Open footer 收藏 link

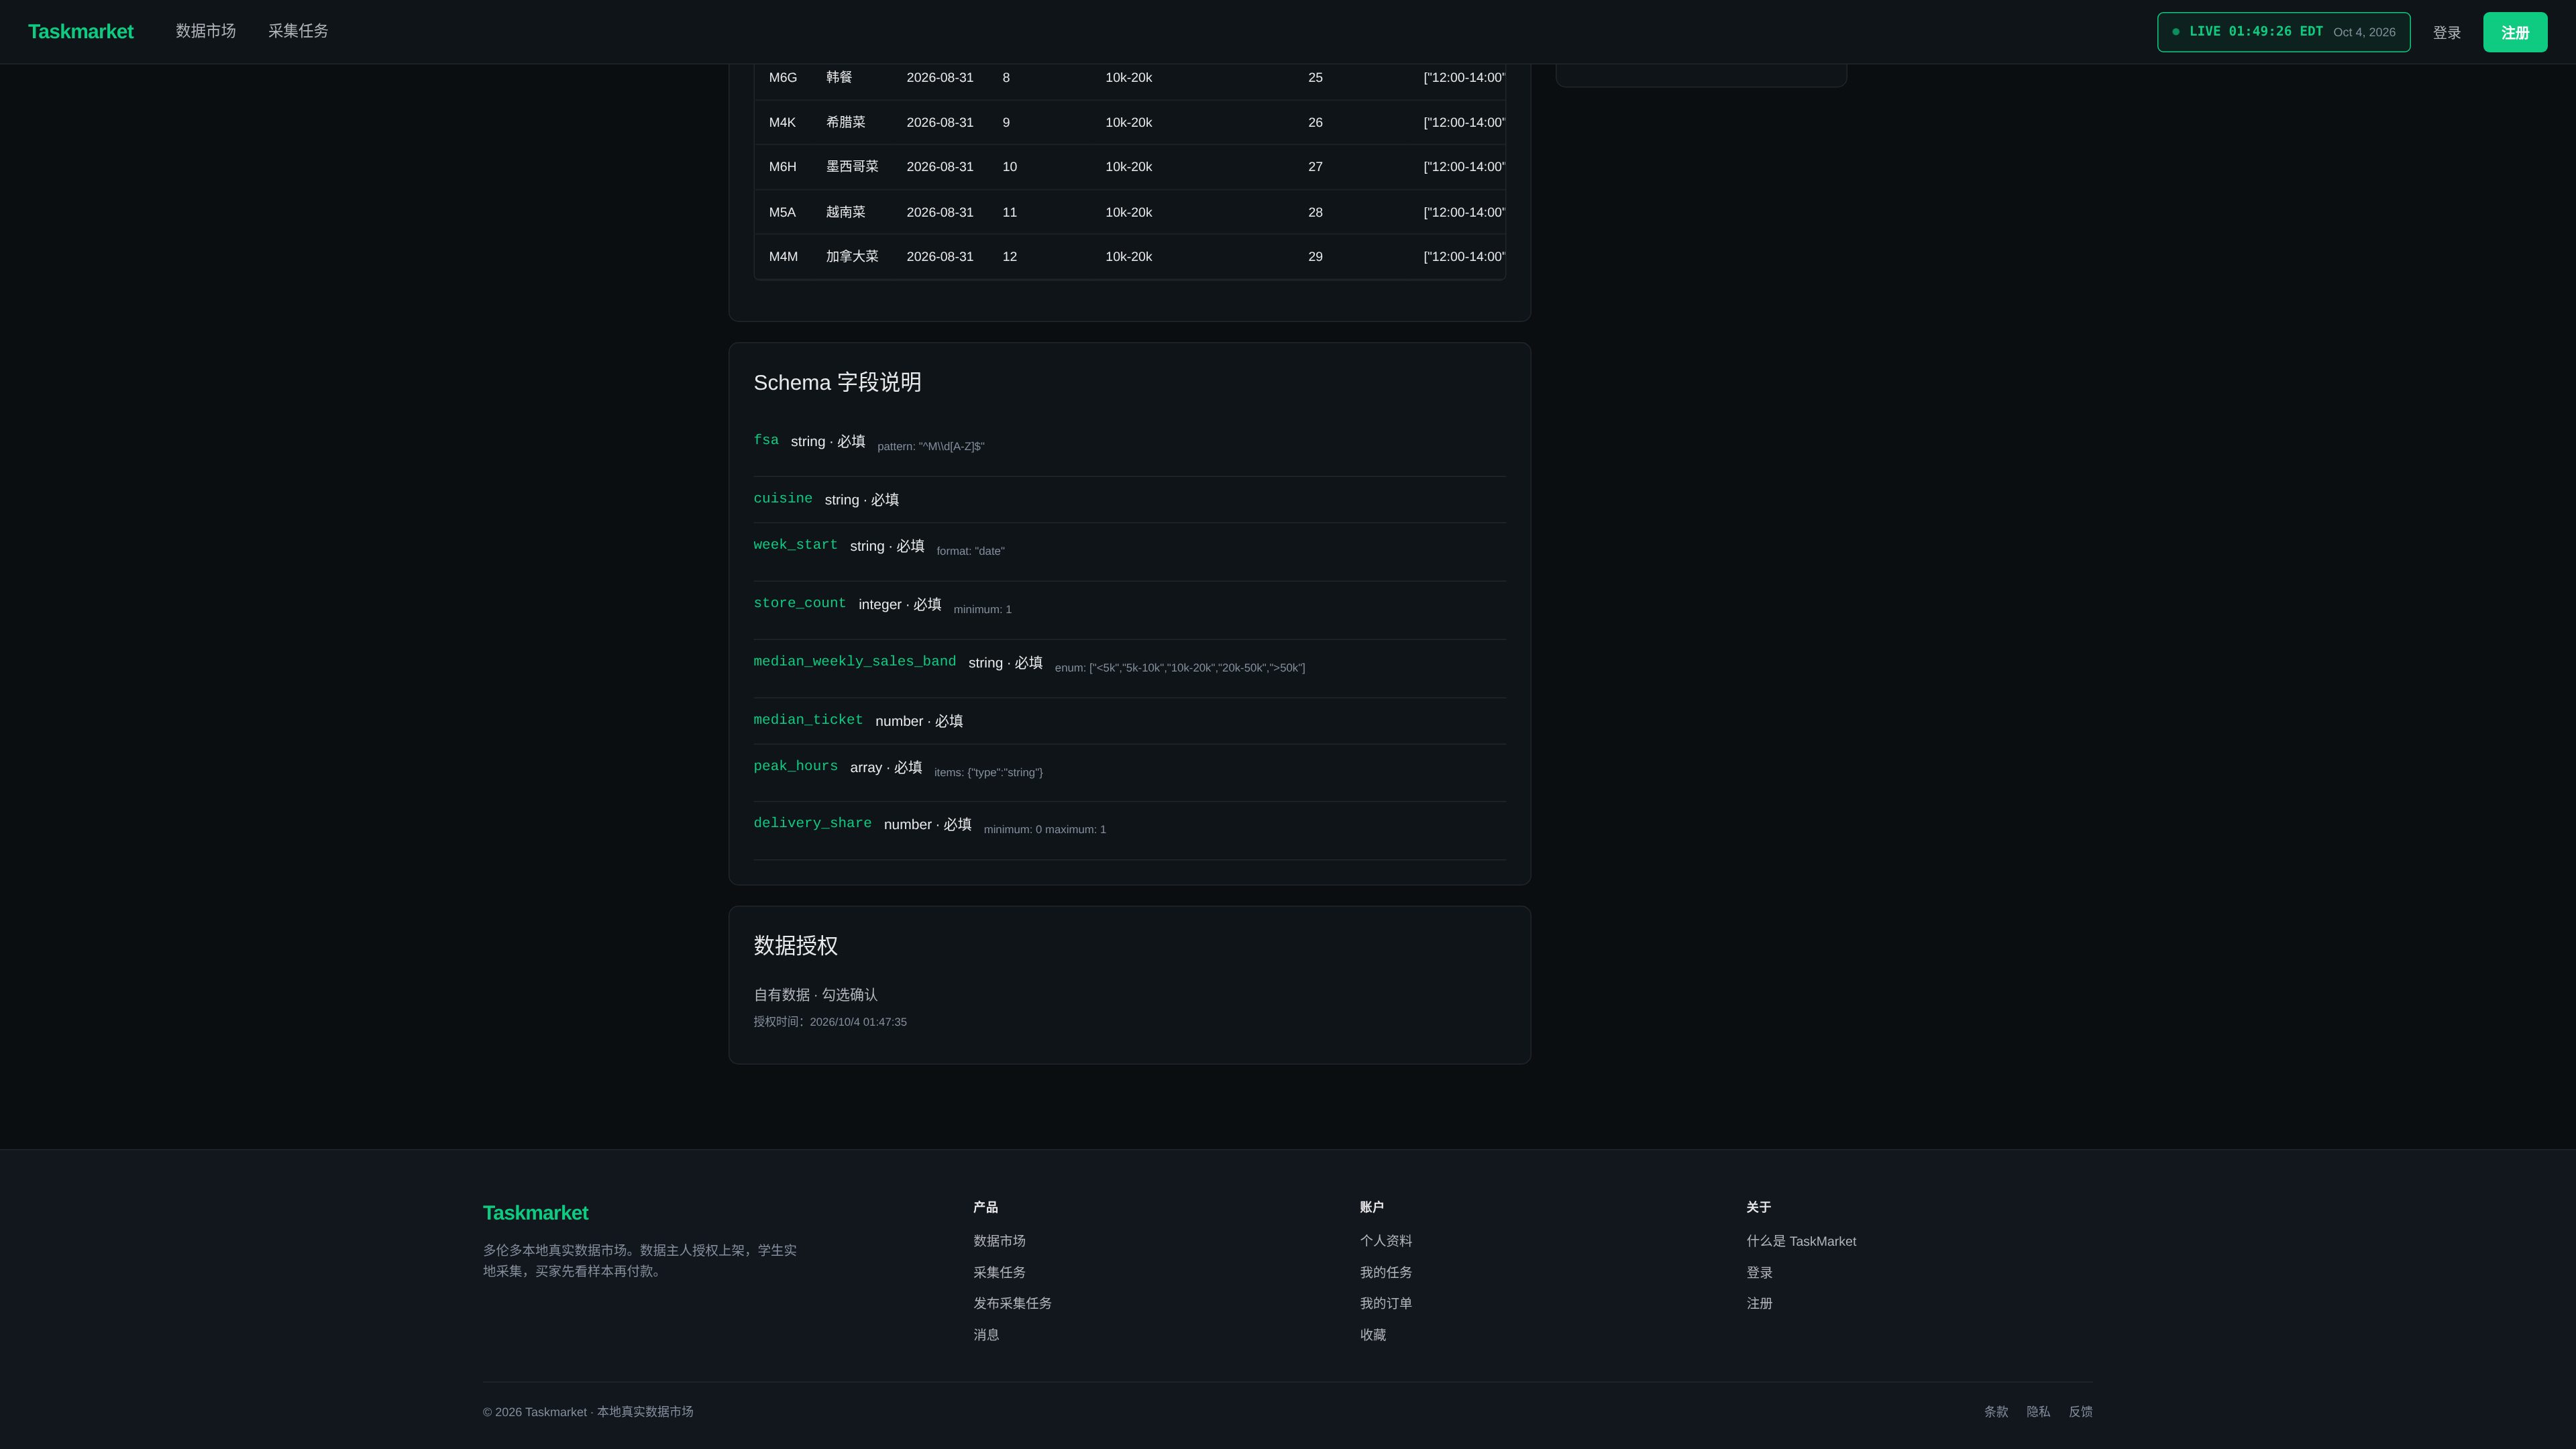point(1372,1335)
